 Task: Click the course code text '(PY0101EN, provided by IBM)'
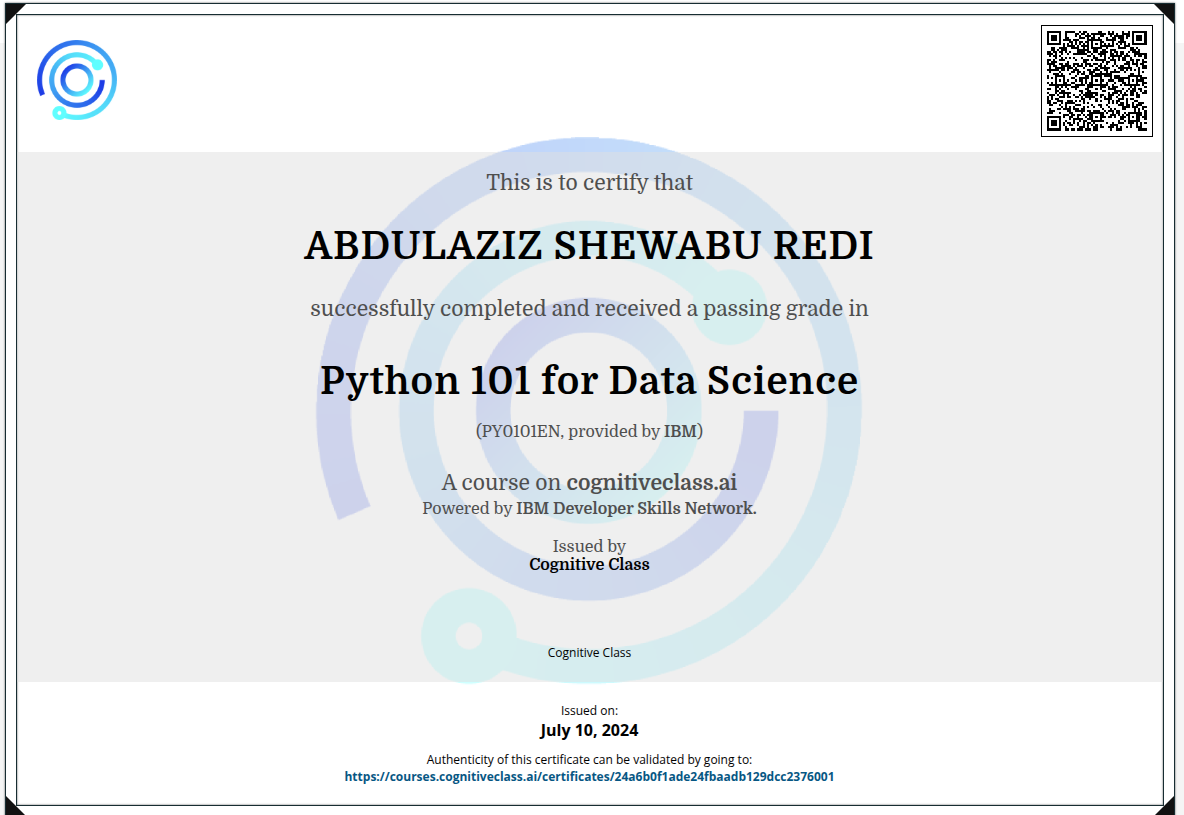coord(589,431)
